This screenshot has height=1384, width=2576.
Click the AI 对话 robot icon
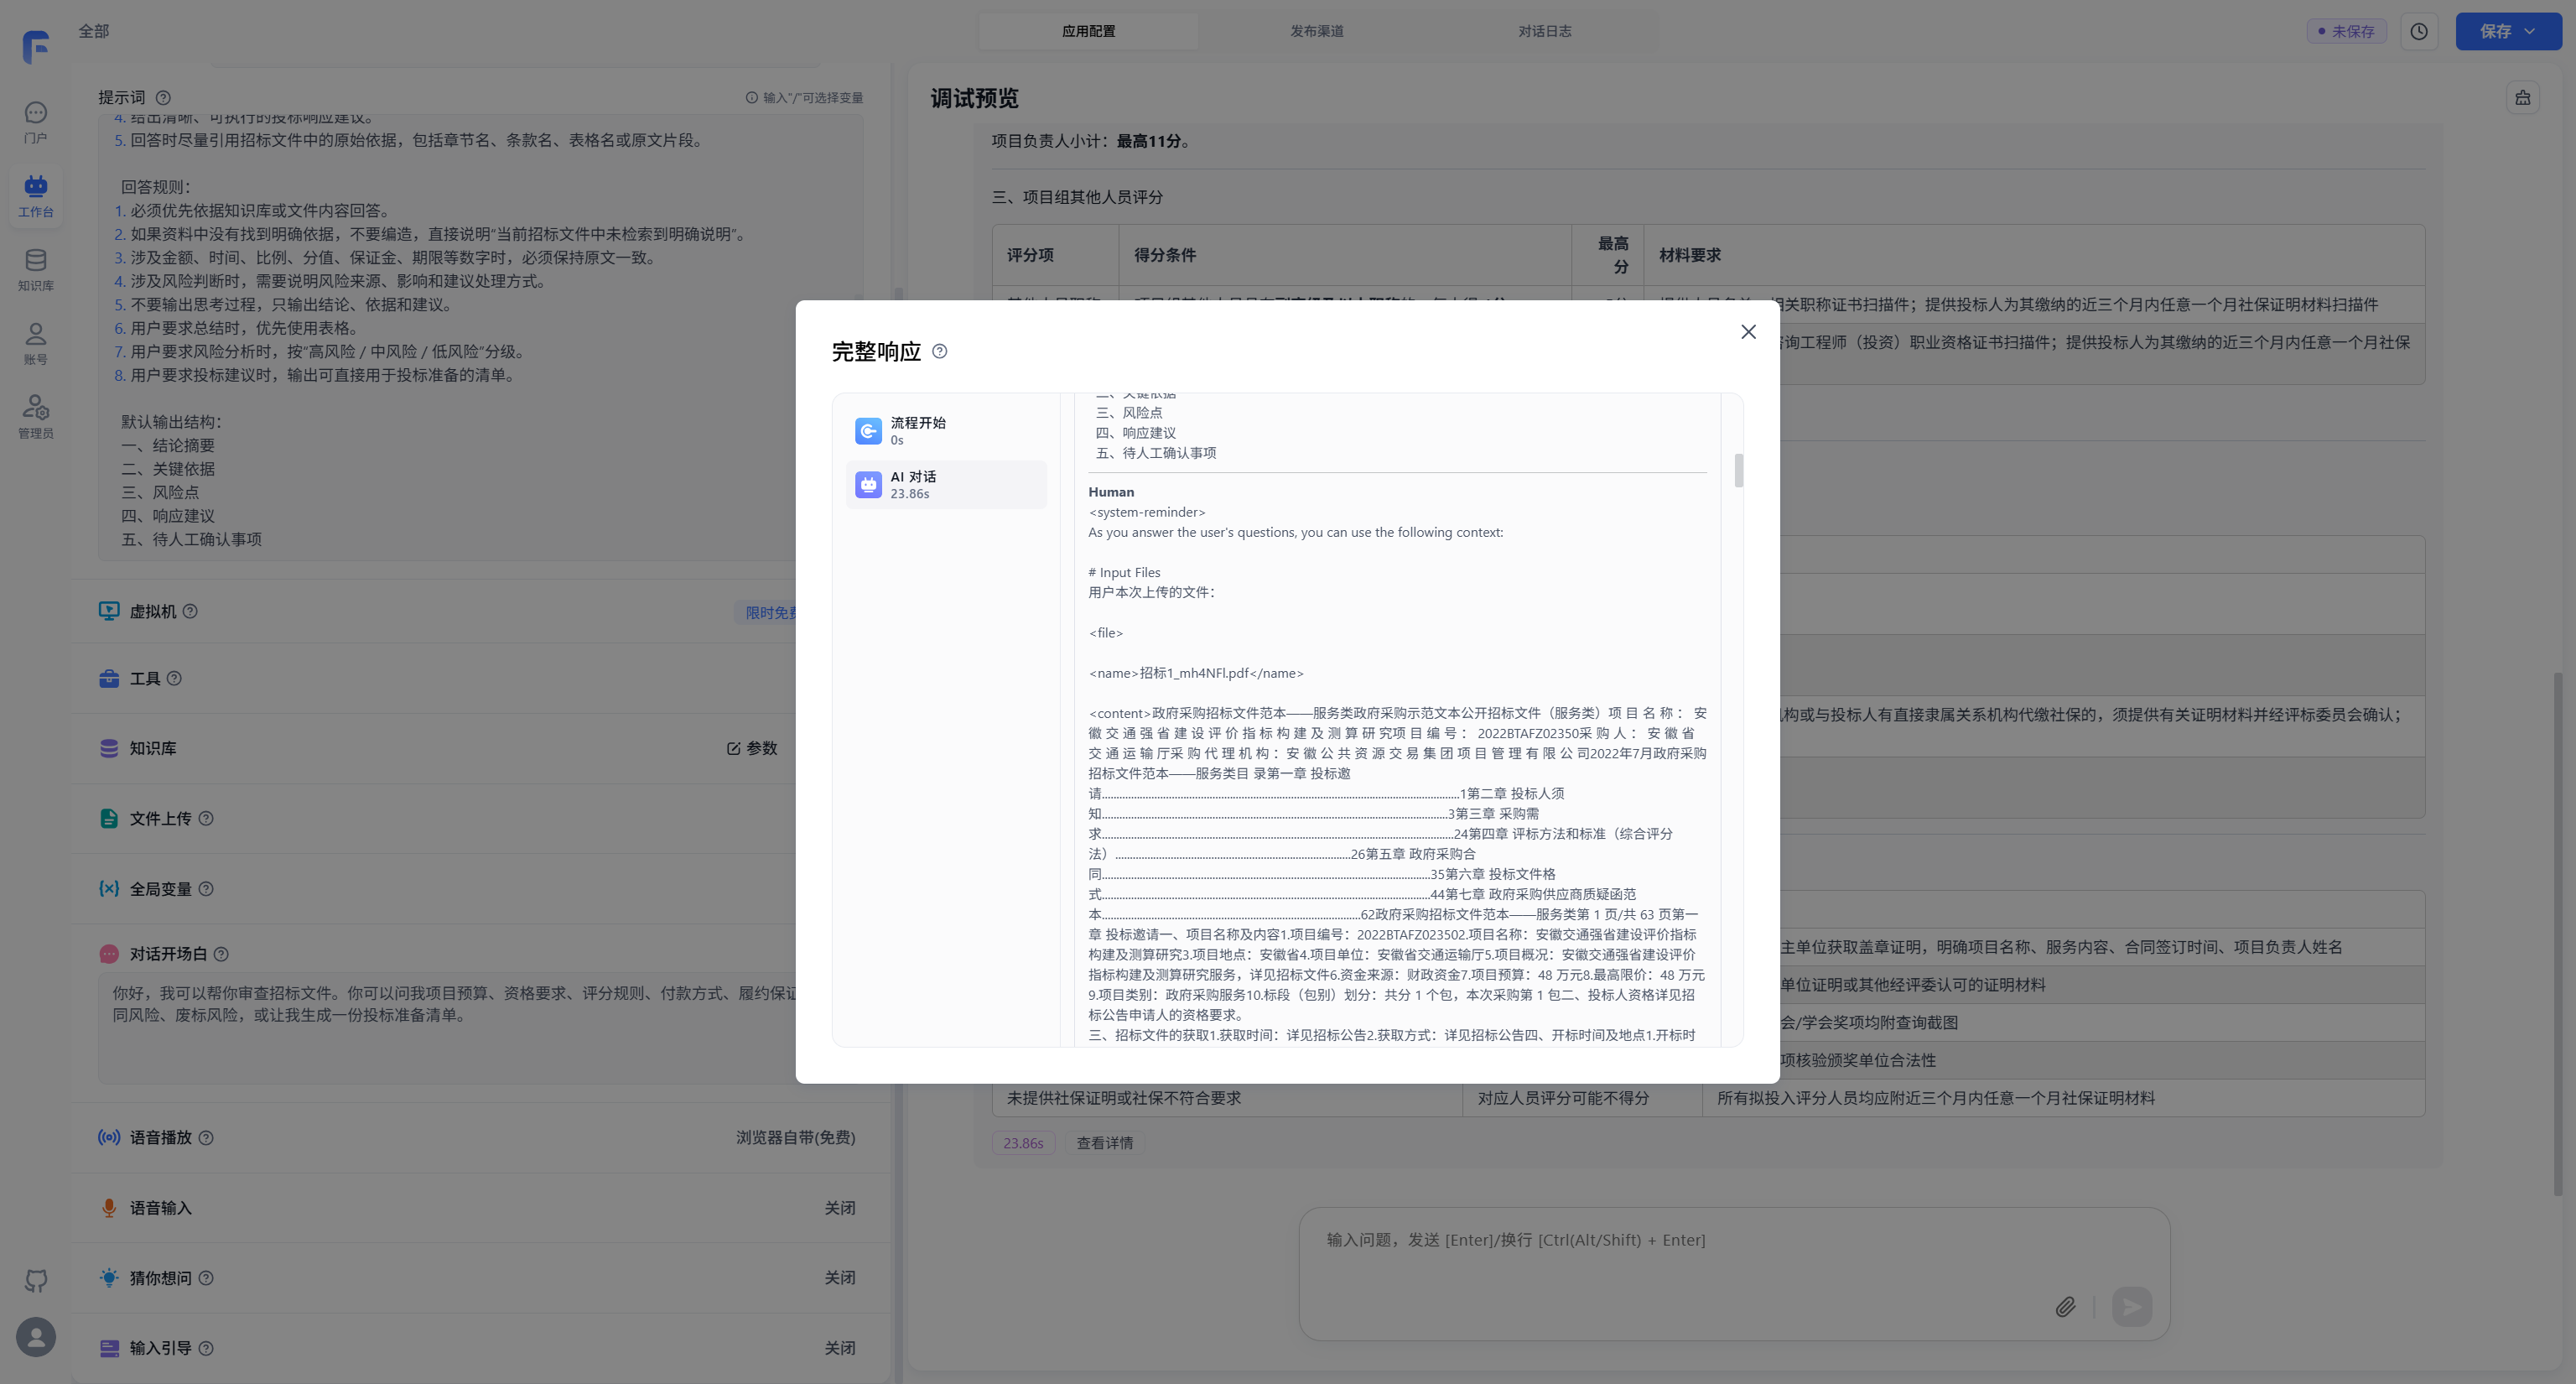tap(868, 485)
